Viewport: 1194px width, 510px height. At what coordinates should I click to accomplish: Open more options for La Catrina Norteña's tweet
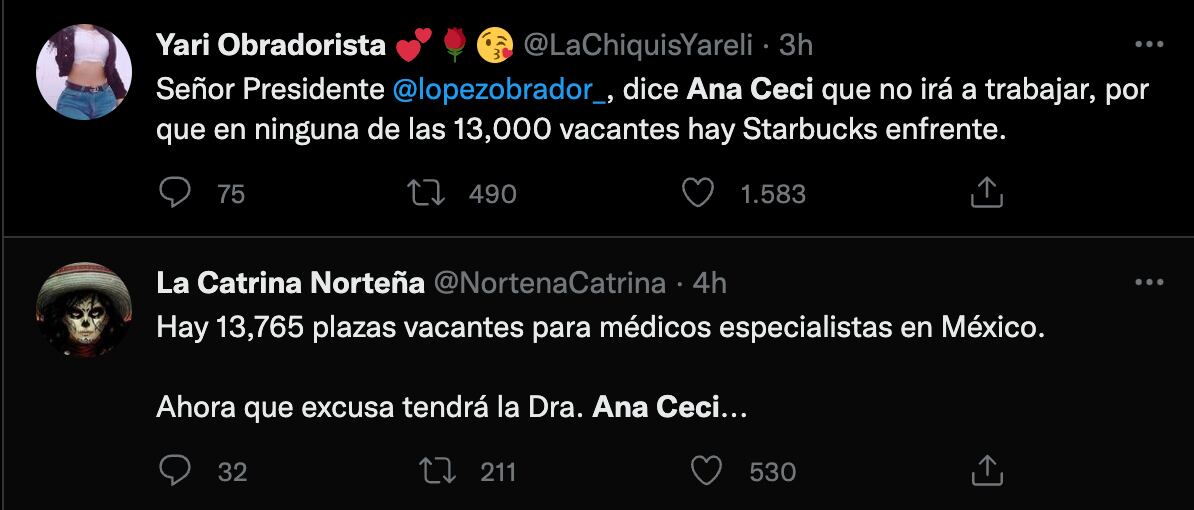[1149, 283]
